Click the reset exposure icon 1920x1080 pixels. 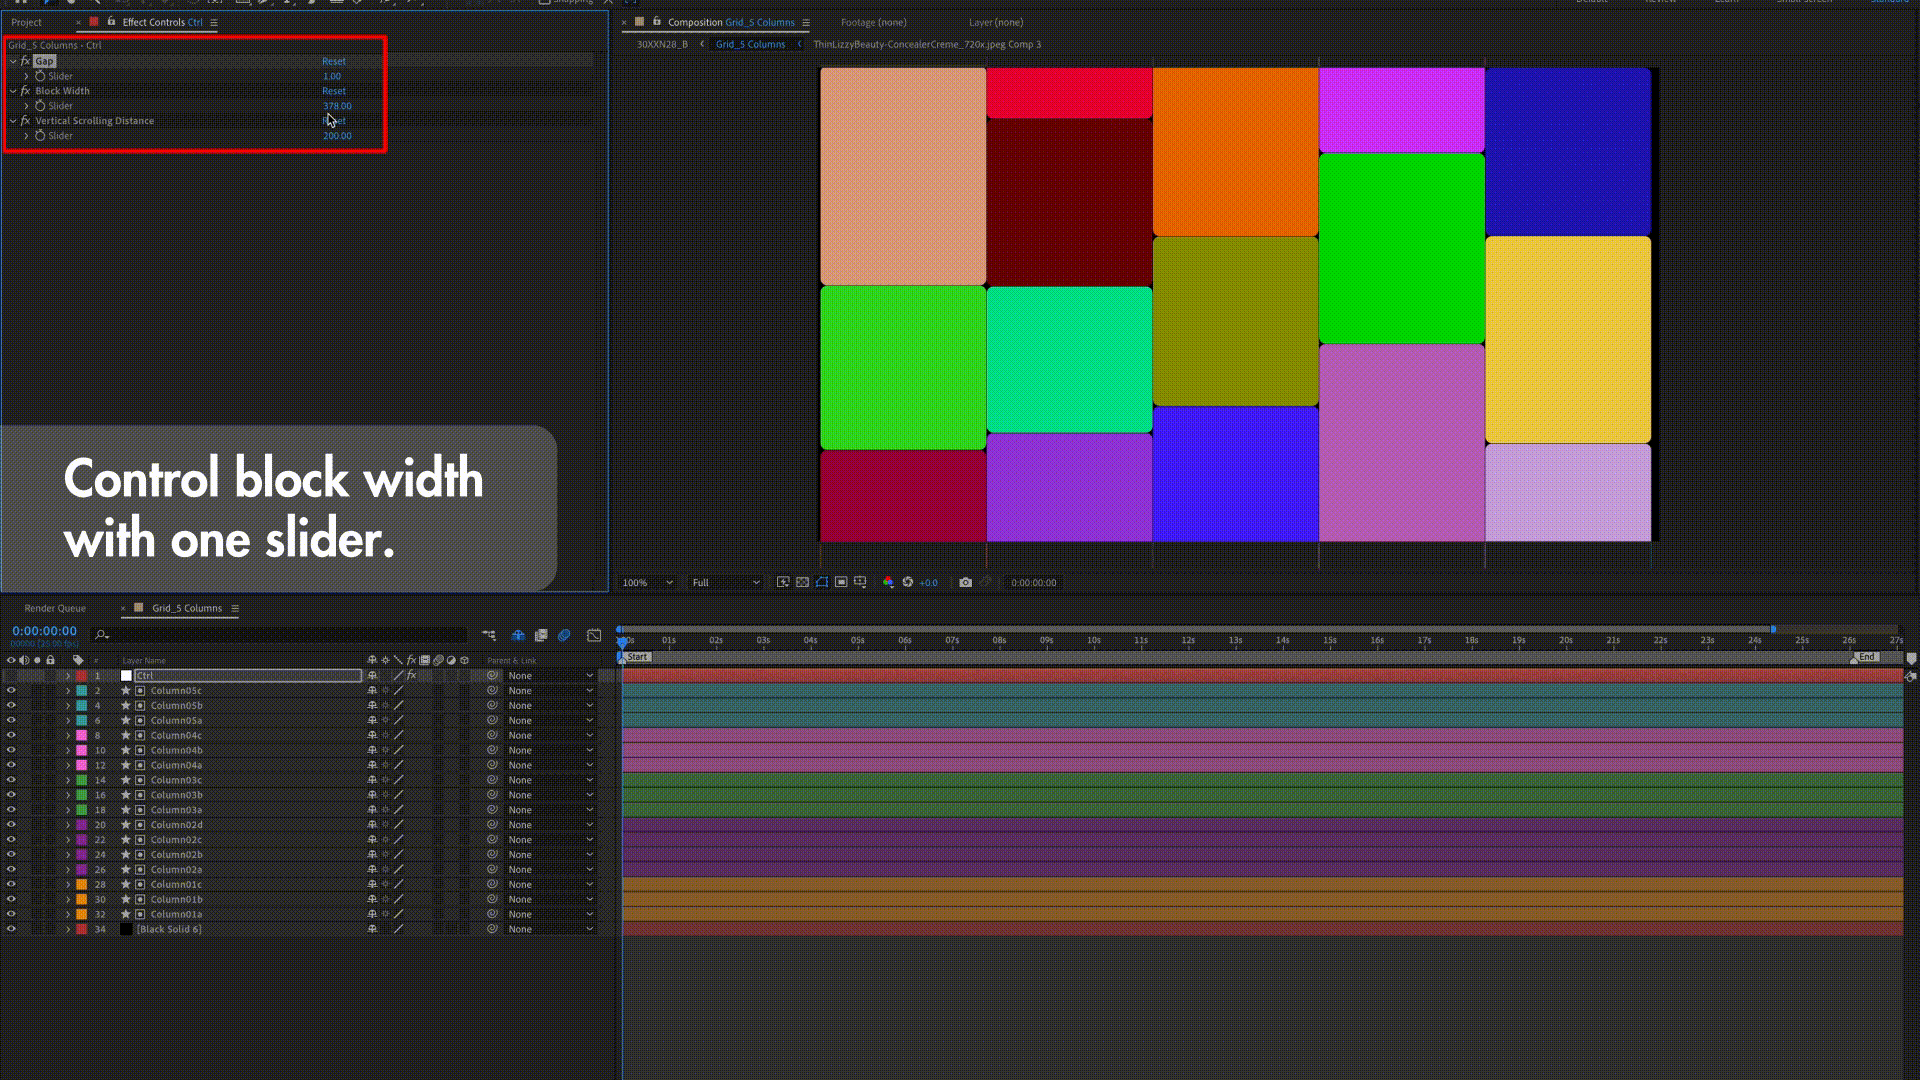[907, 582]
